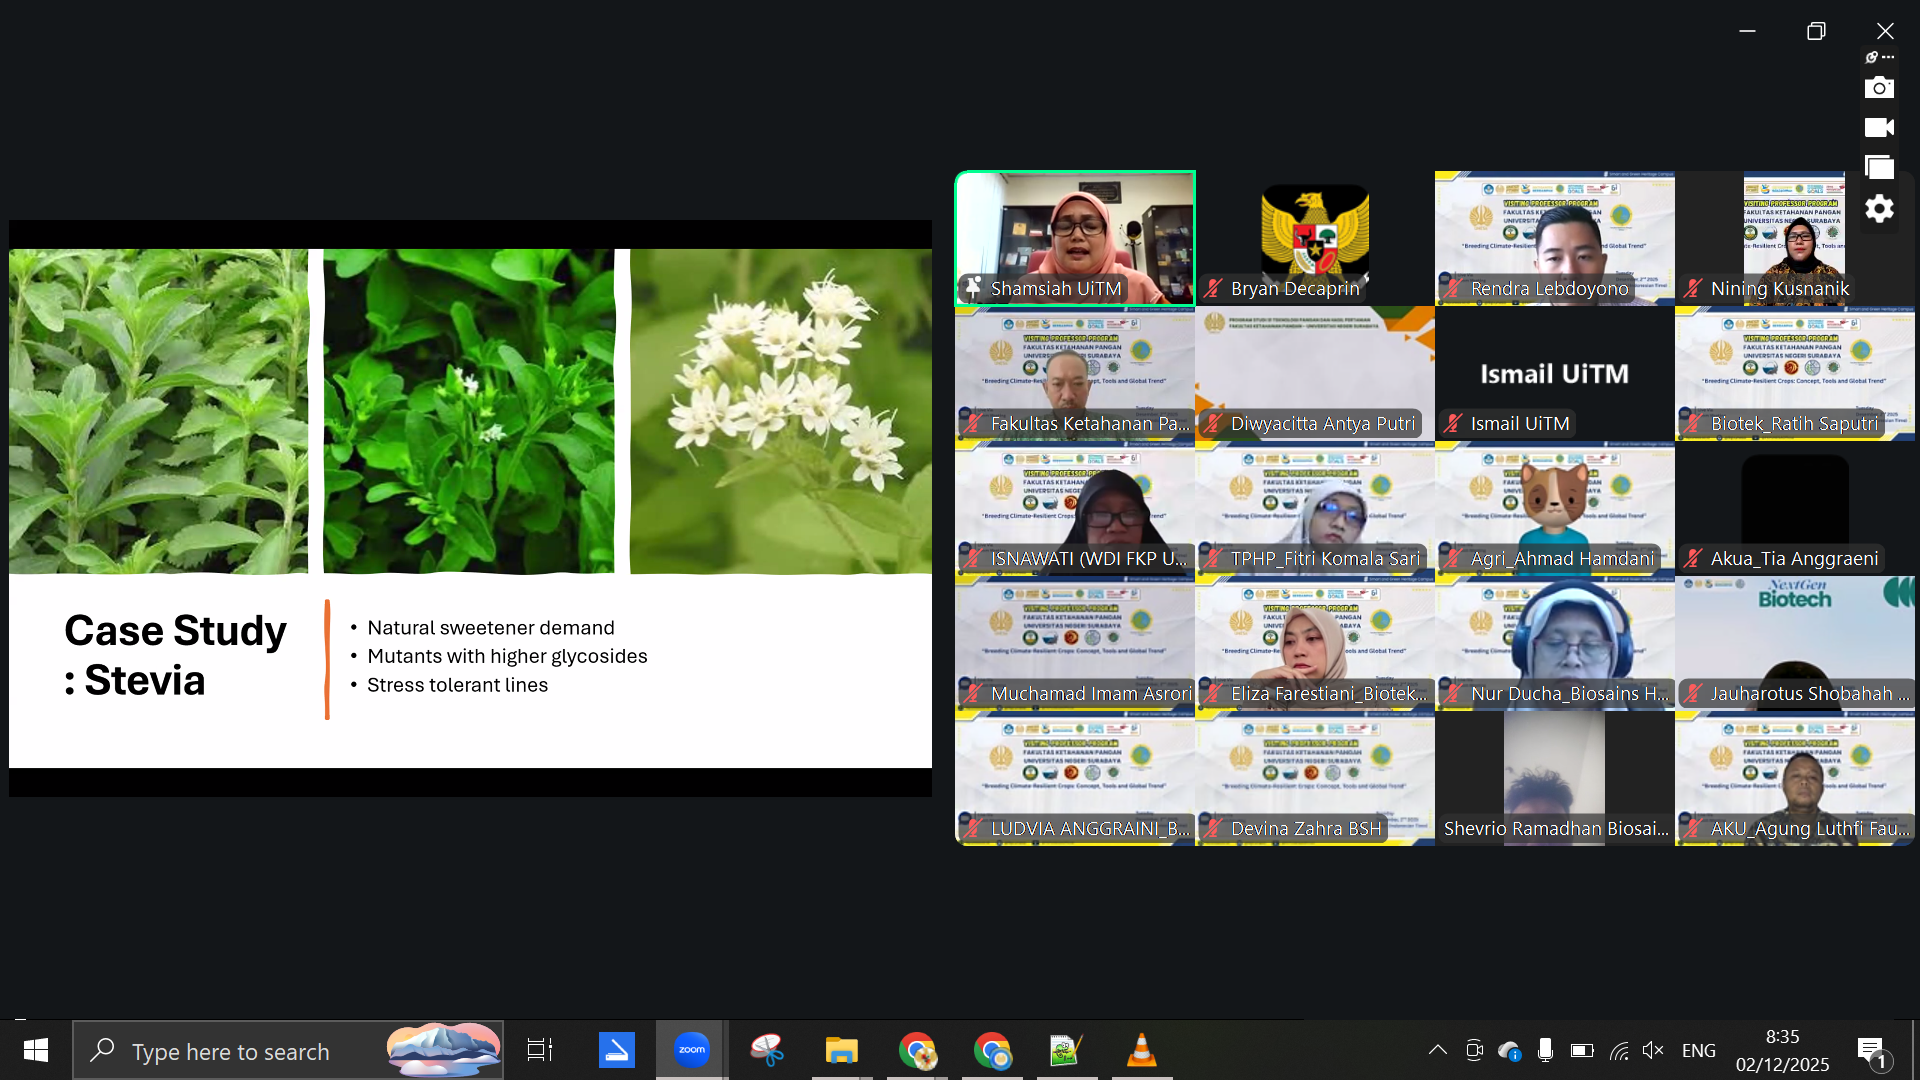The width and height of the screenshot is (1920, 1080).
Task: Click the microphone icon in system tray
Action: click(x=1545, y=1050)
